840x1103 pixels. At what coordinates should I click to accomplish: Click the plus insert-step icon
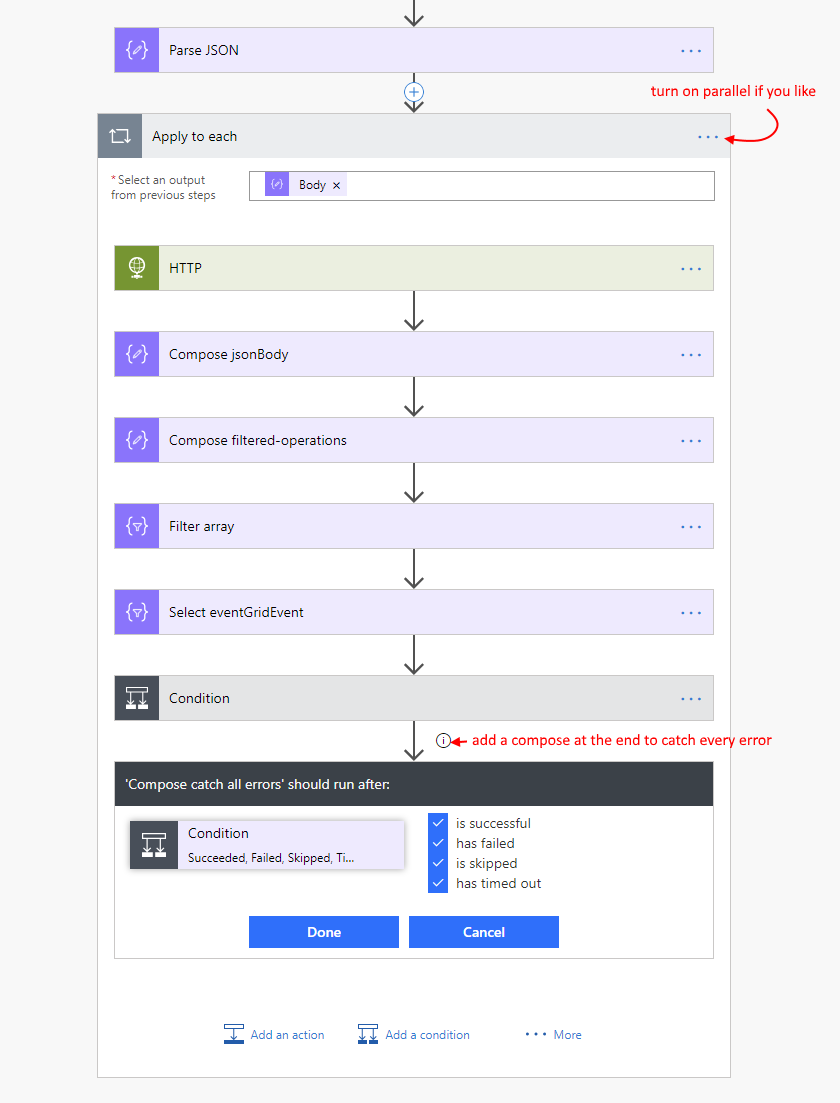(x=414, y=92)
